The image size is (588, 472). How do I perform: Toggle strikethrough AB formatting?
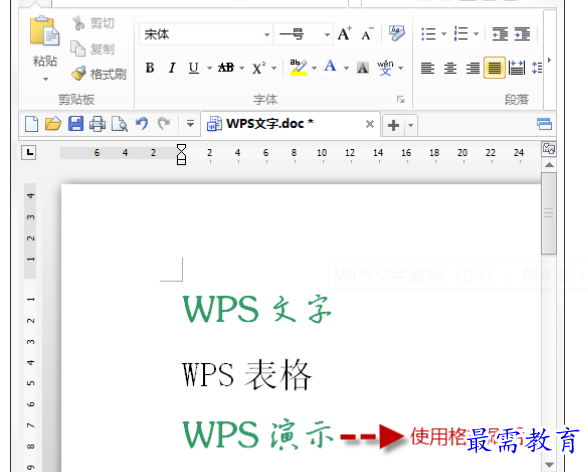(x=226, y=68)
